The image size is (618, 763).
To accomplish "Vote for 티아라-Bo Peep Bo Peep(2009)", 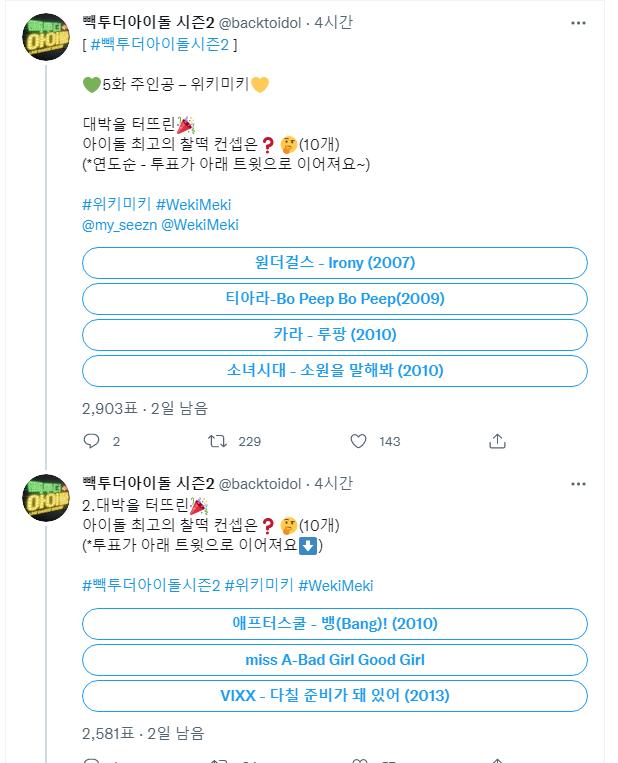I will click(335, 299).
